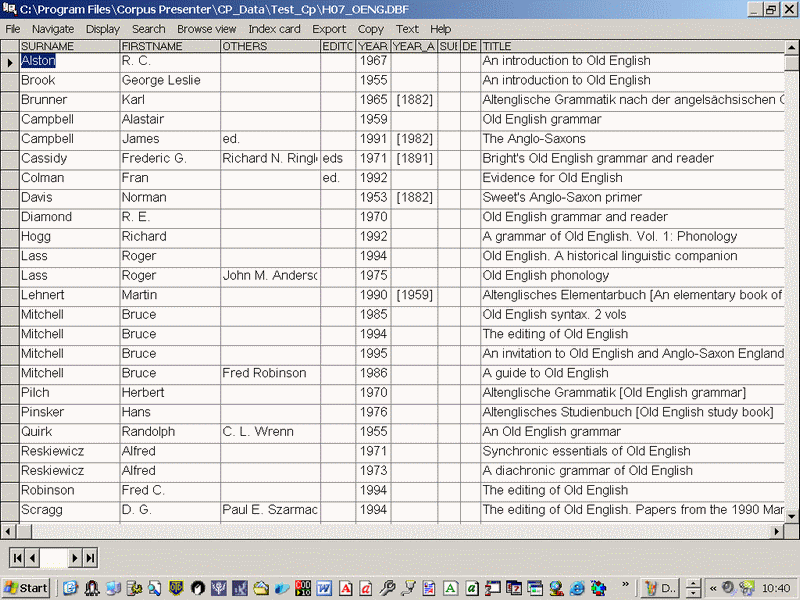Screen dimensions: 800x600
Task: Click the SURNAME column header
Action: (x=69, y=46)
